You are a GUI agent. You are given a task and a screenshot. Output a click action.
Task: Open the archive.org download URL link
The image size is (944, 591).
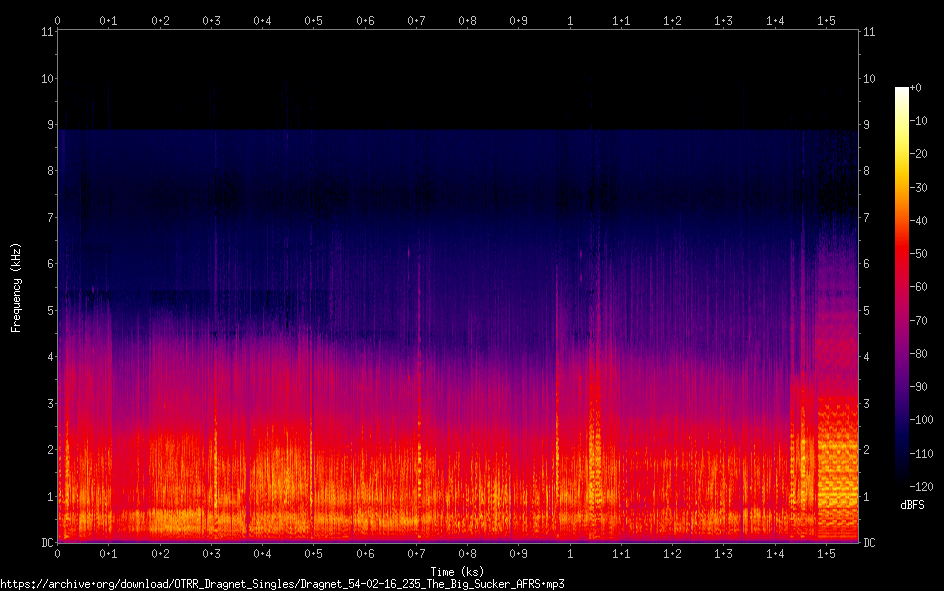click(289, 583)
